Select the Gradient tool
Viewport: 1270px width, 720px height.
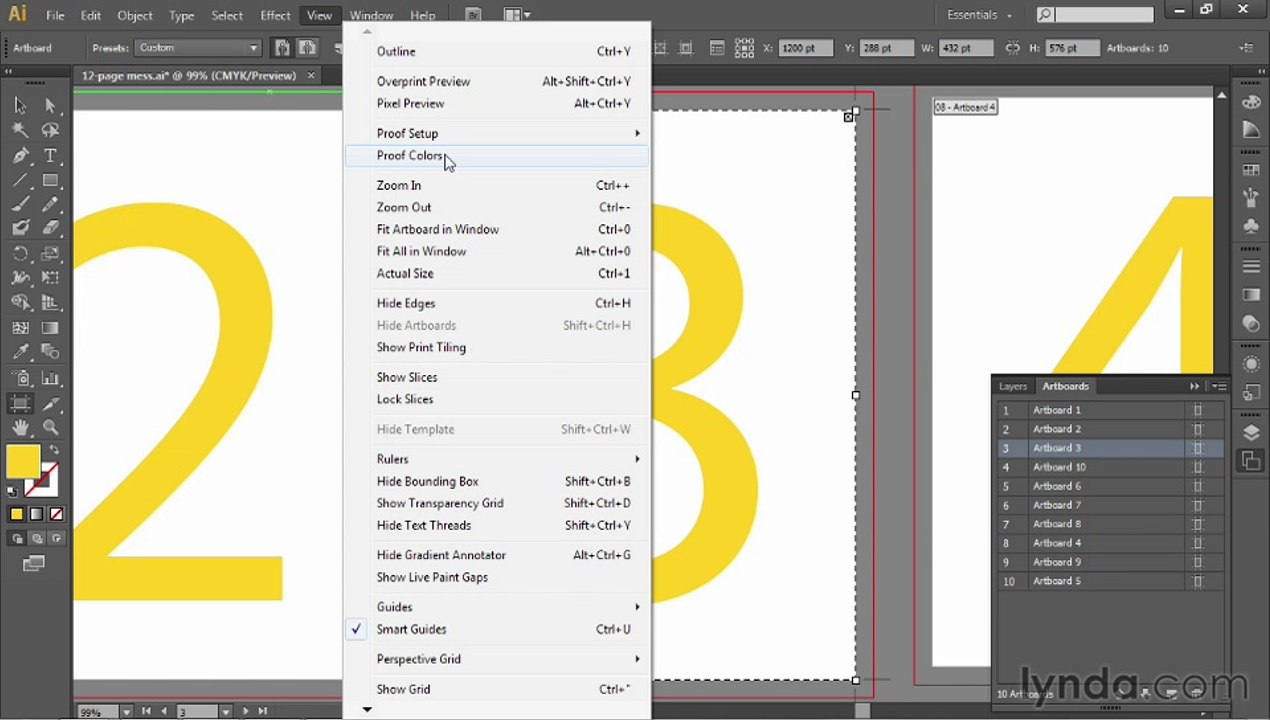pyautogui.click(x=50, y=328)
